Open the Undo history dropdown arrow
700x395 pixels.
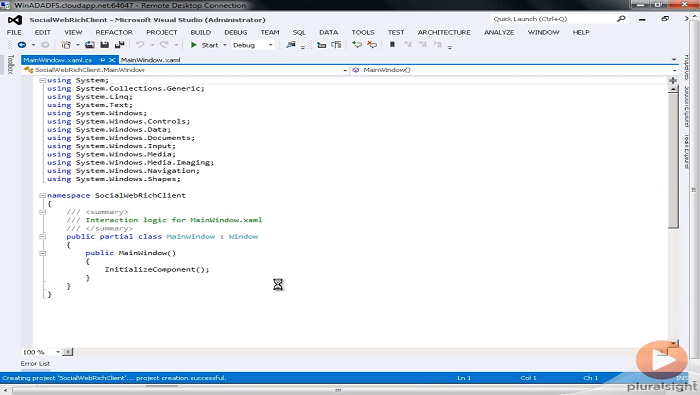(152, 45)
